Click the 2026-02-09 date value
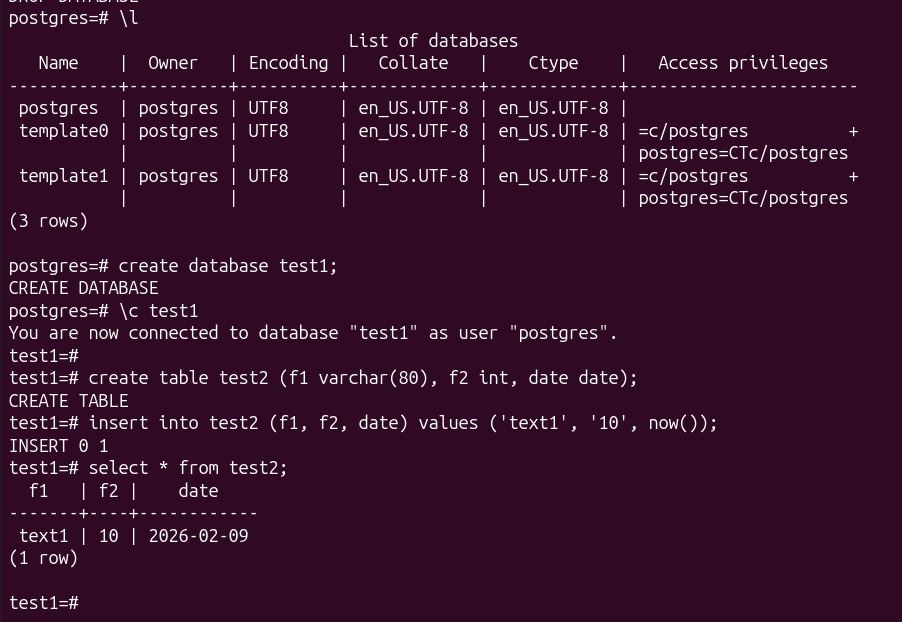The image size is (902, 622). coord(198,536)
